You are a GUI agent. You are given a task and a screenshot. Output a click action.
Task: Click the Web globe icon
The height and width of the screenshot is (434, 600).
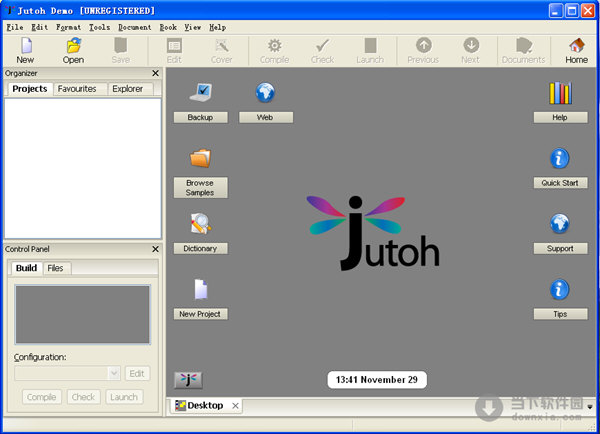point(265,92)
